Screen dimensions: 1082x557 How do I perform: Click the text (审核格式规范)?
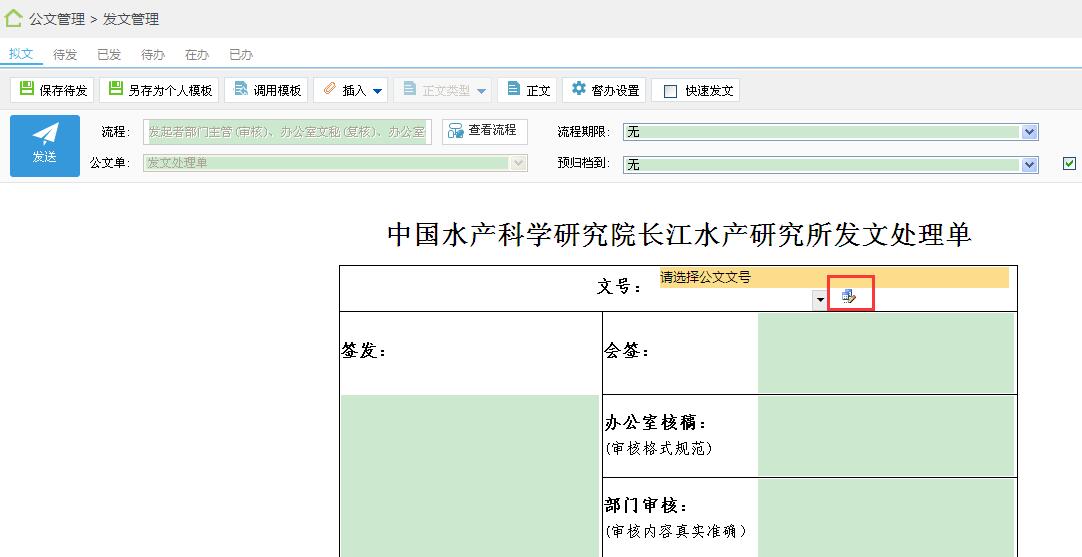point(658,449)
